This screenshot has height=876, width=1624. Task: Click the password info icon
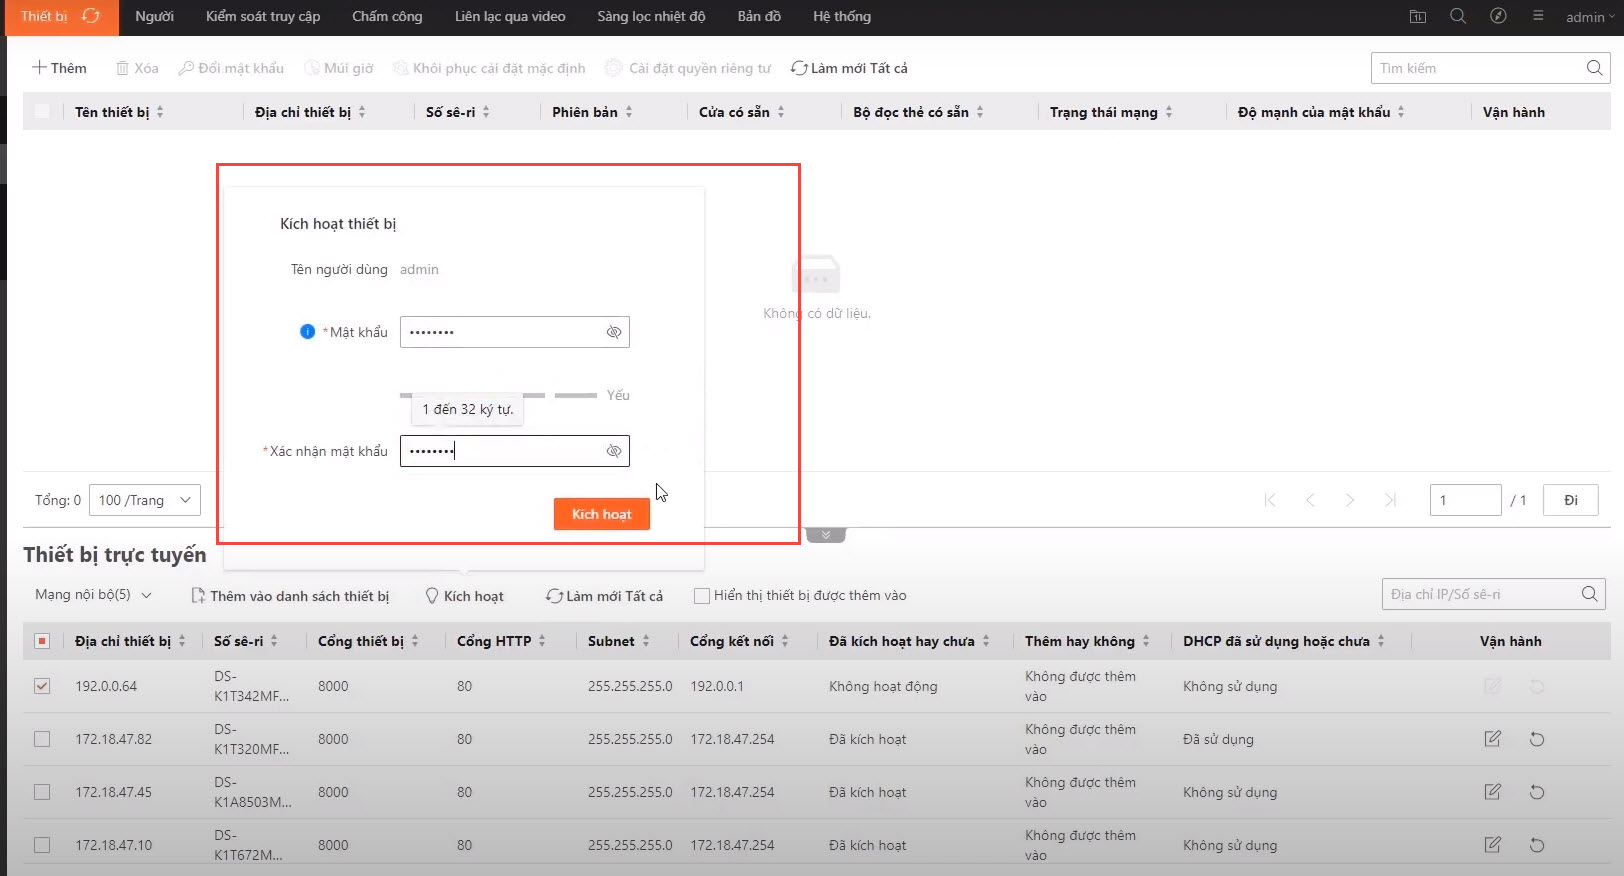click(307, 332)
